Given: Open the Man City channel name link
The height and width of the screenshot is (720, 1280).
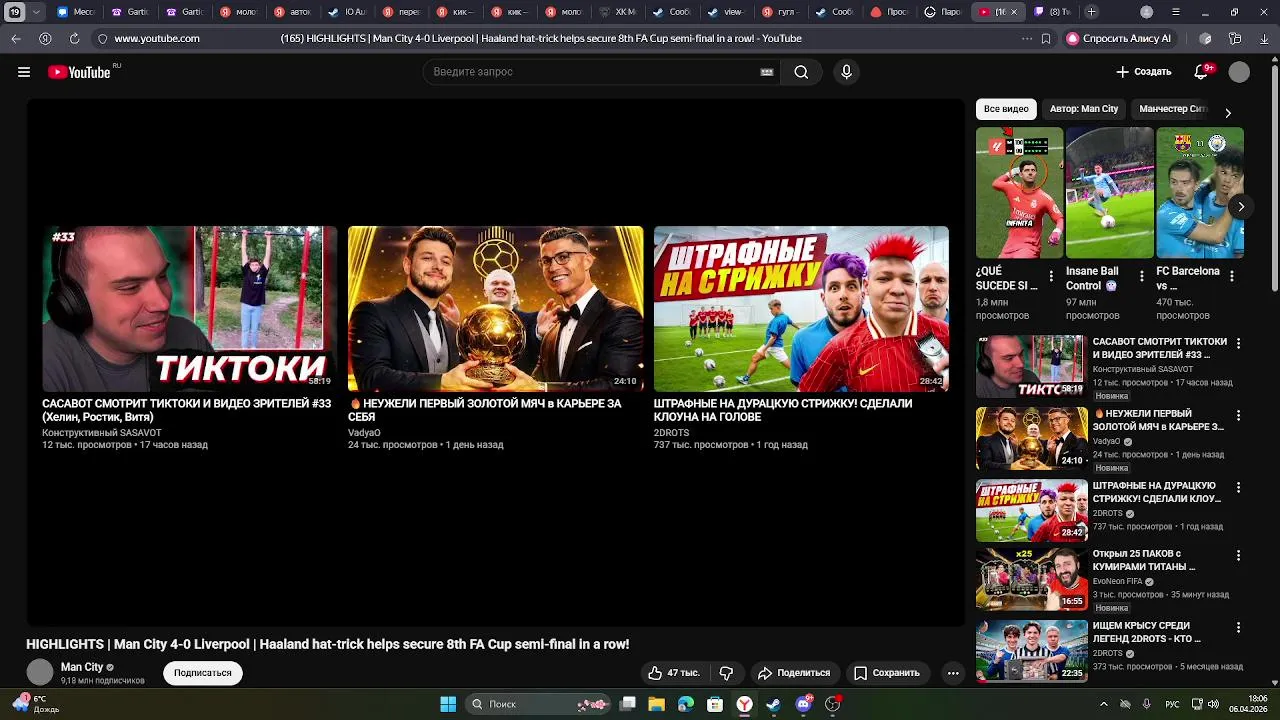Looking at the screenshot, I should click(x=82, y=667).
